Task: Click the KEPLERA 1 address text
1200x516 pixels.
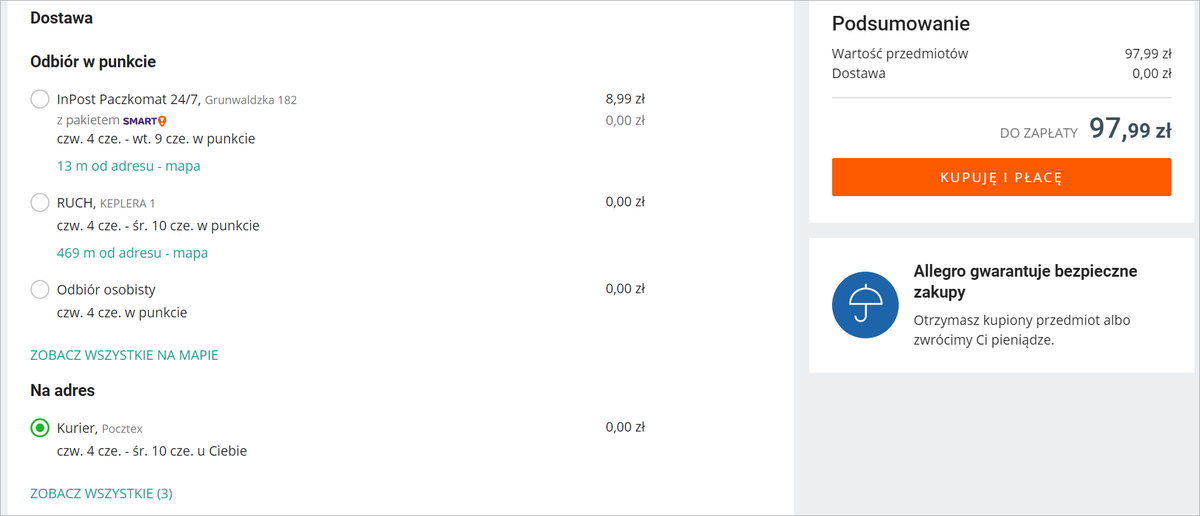Action: tap(128, 204)
